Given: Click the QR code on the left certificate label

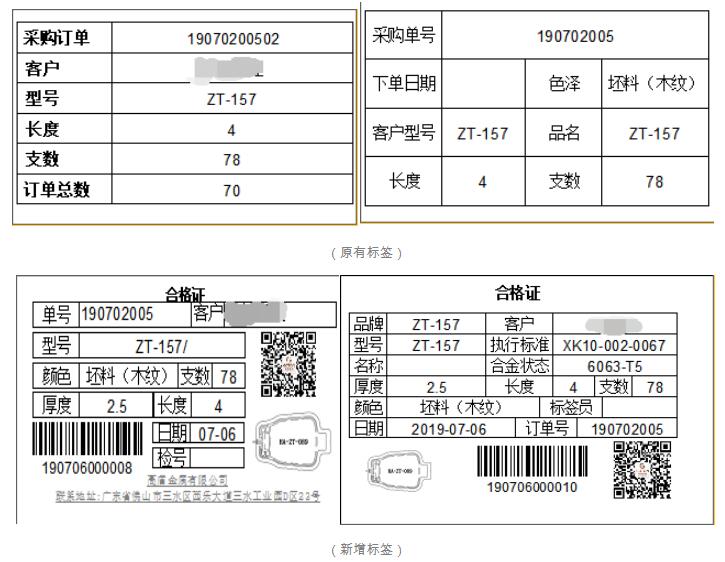Looking at the screenshot, I should coord(287,364).
